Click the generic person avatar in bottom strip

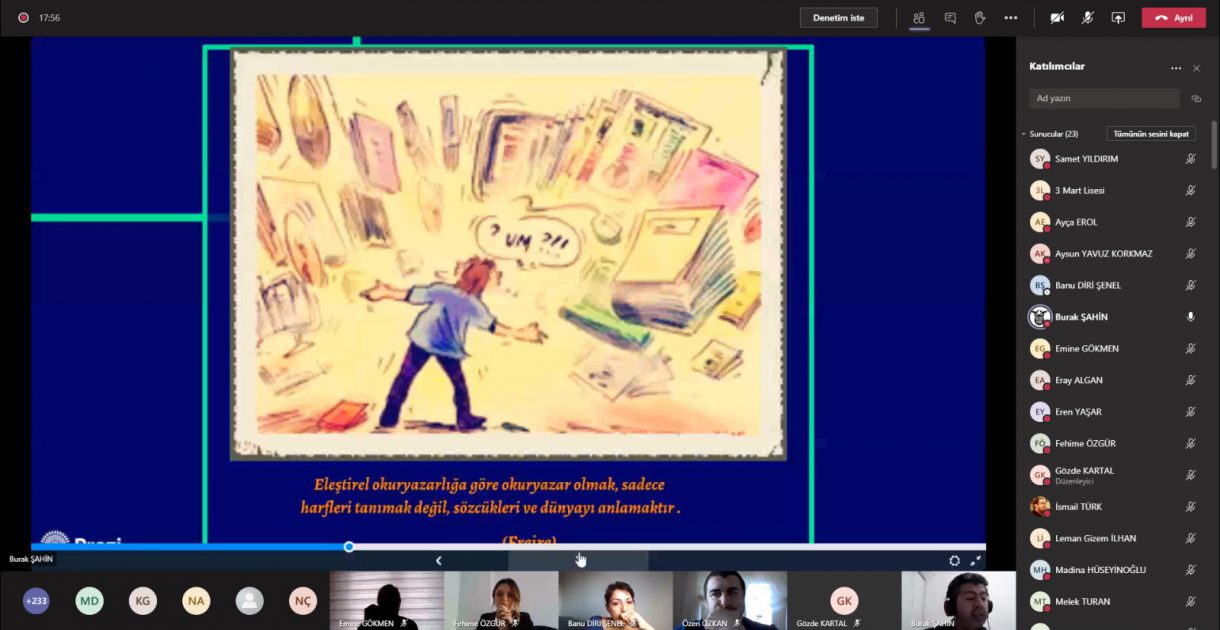pyautogui.click(x=250, y=601)
